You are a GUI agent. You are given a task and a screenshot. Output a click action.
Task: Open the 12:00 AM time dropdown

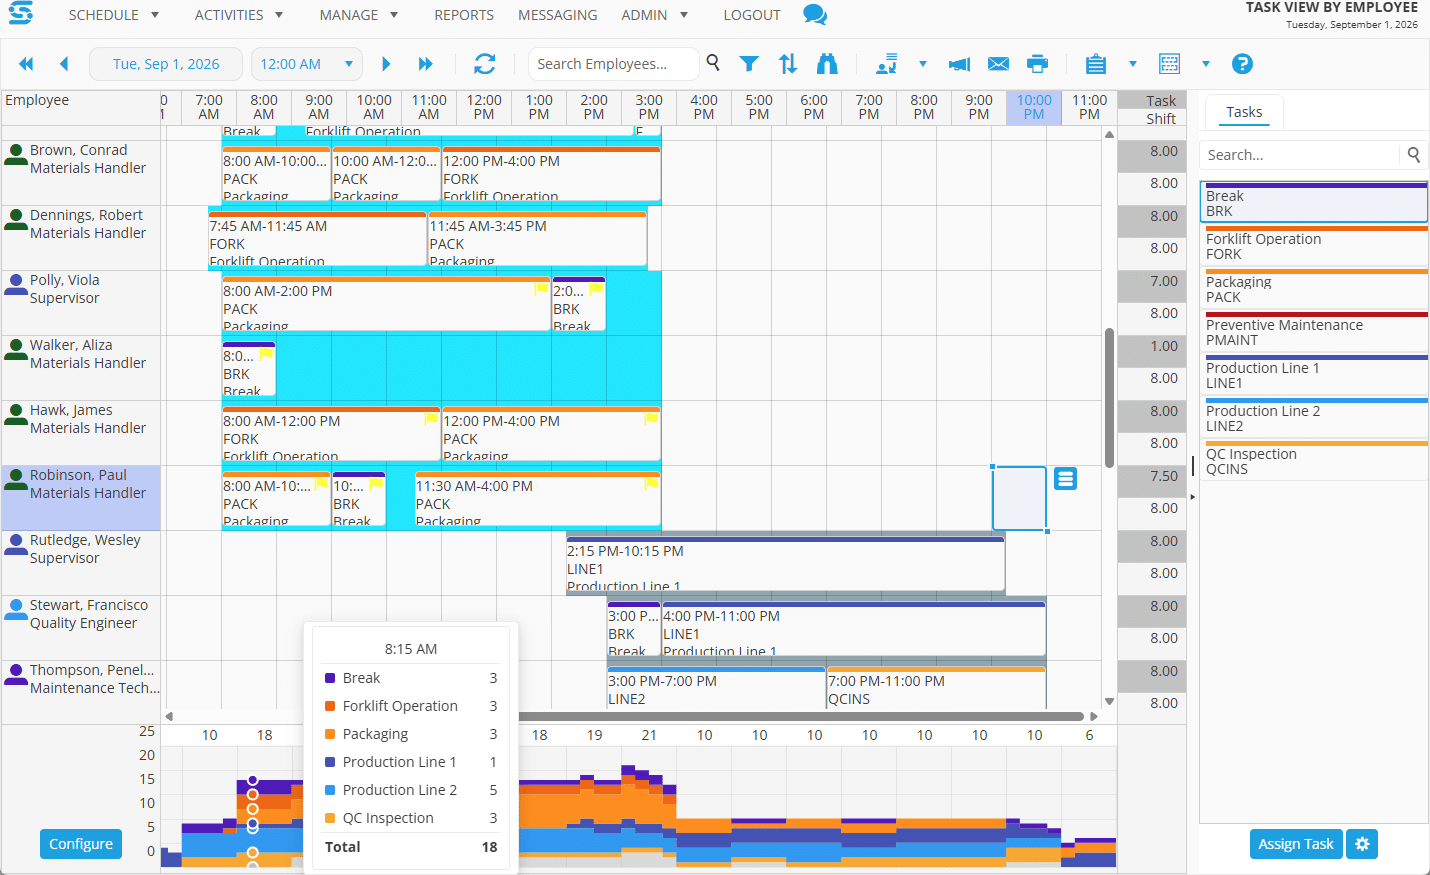point(306,64)
